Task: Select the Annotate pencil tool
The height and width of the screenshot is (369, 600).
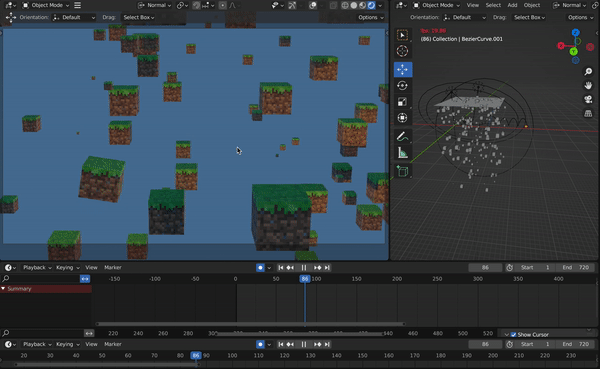Action: (402, 136)
